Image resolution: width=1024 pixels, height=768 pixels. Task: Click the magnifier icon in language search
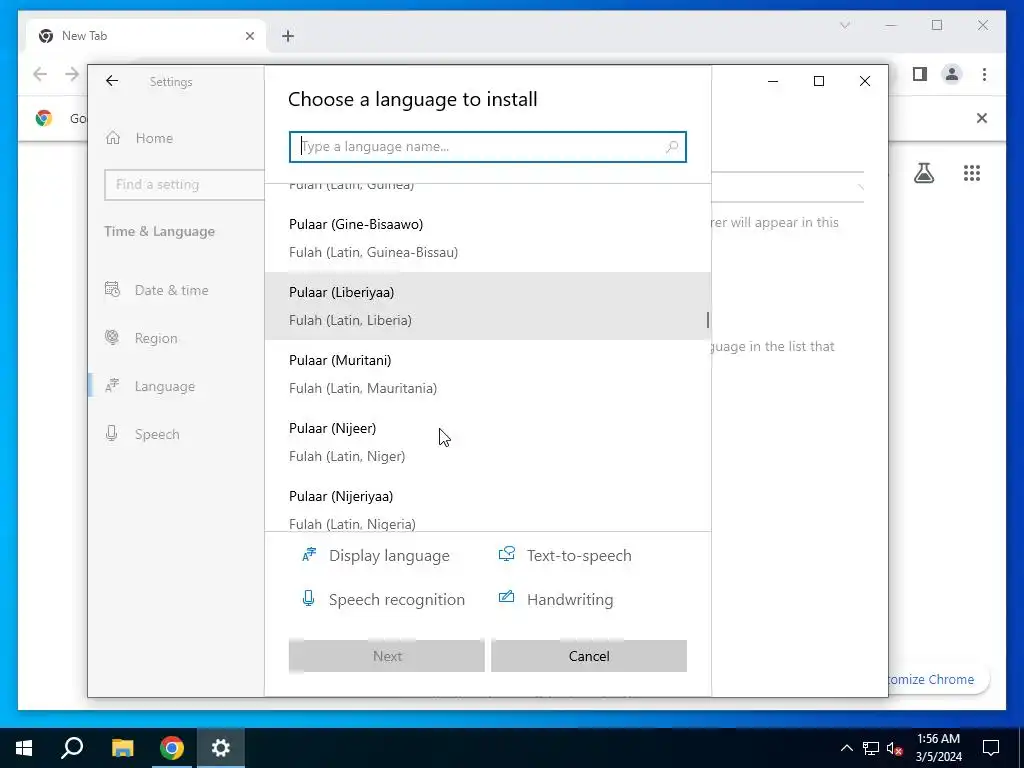pos(671,147)
